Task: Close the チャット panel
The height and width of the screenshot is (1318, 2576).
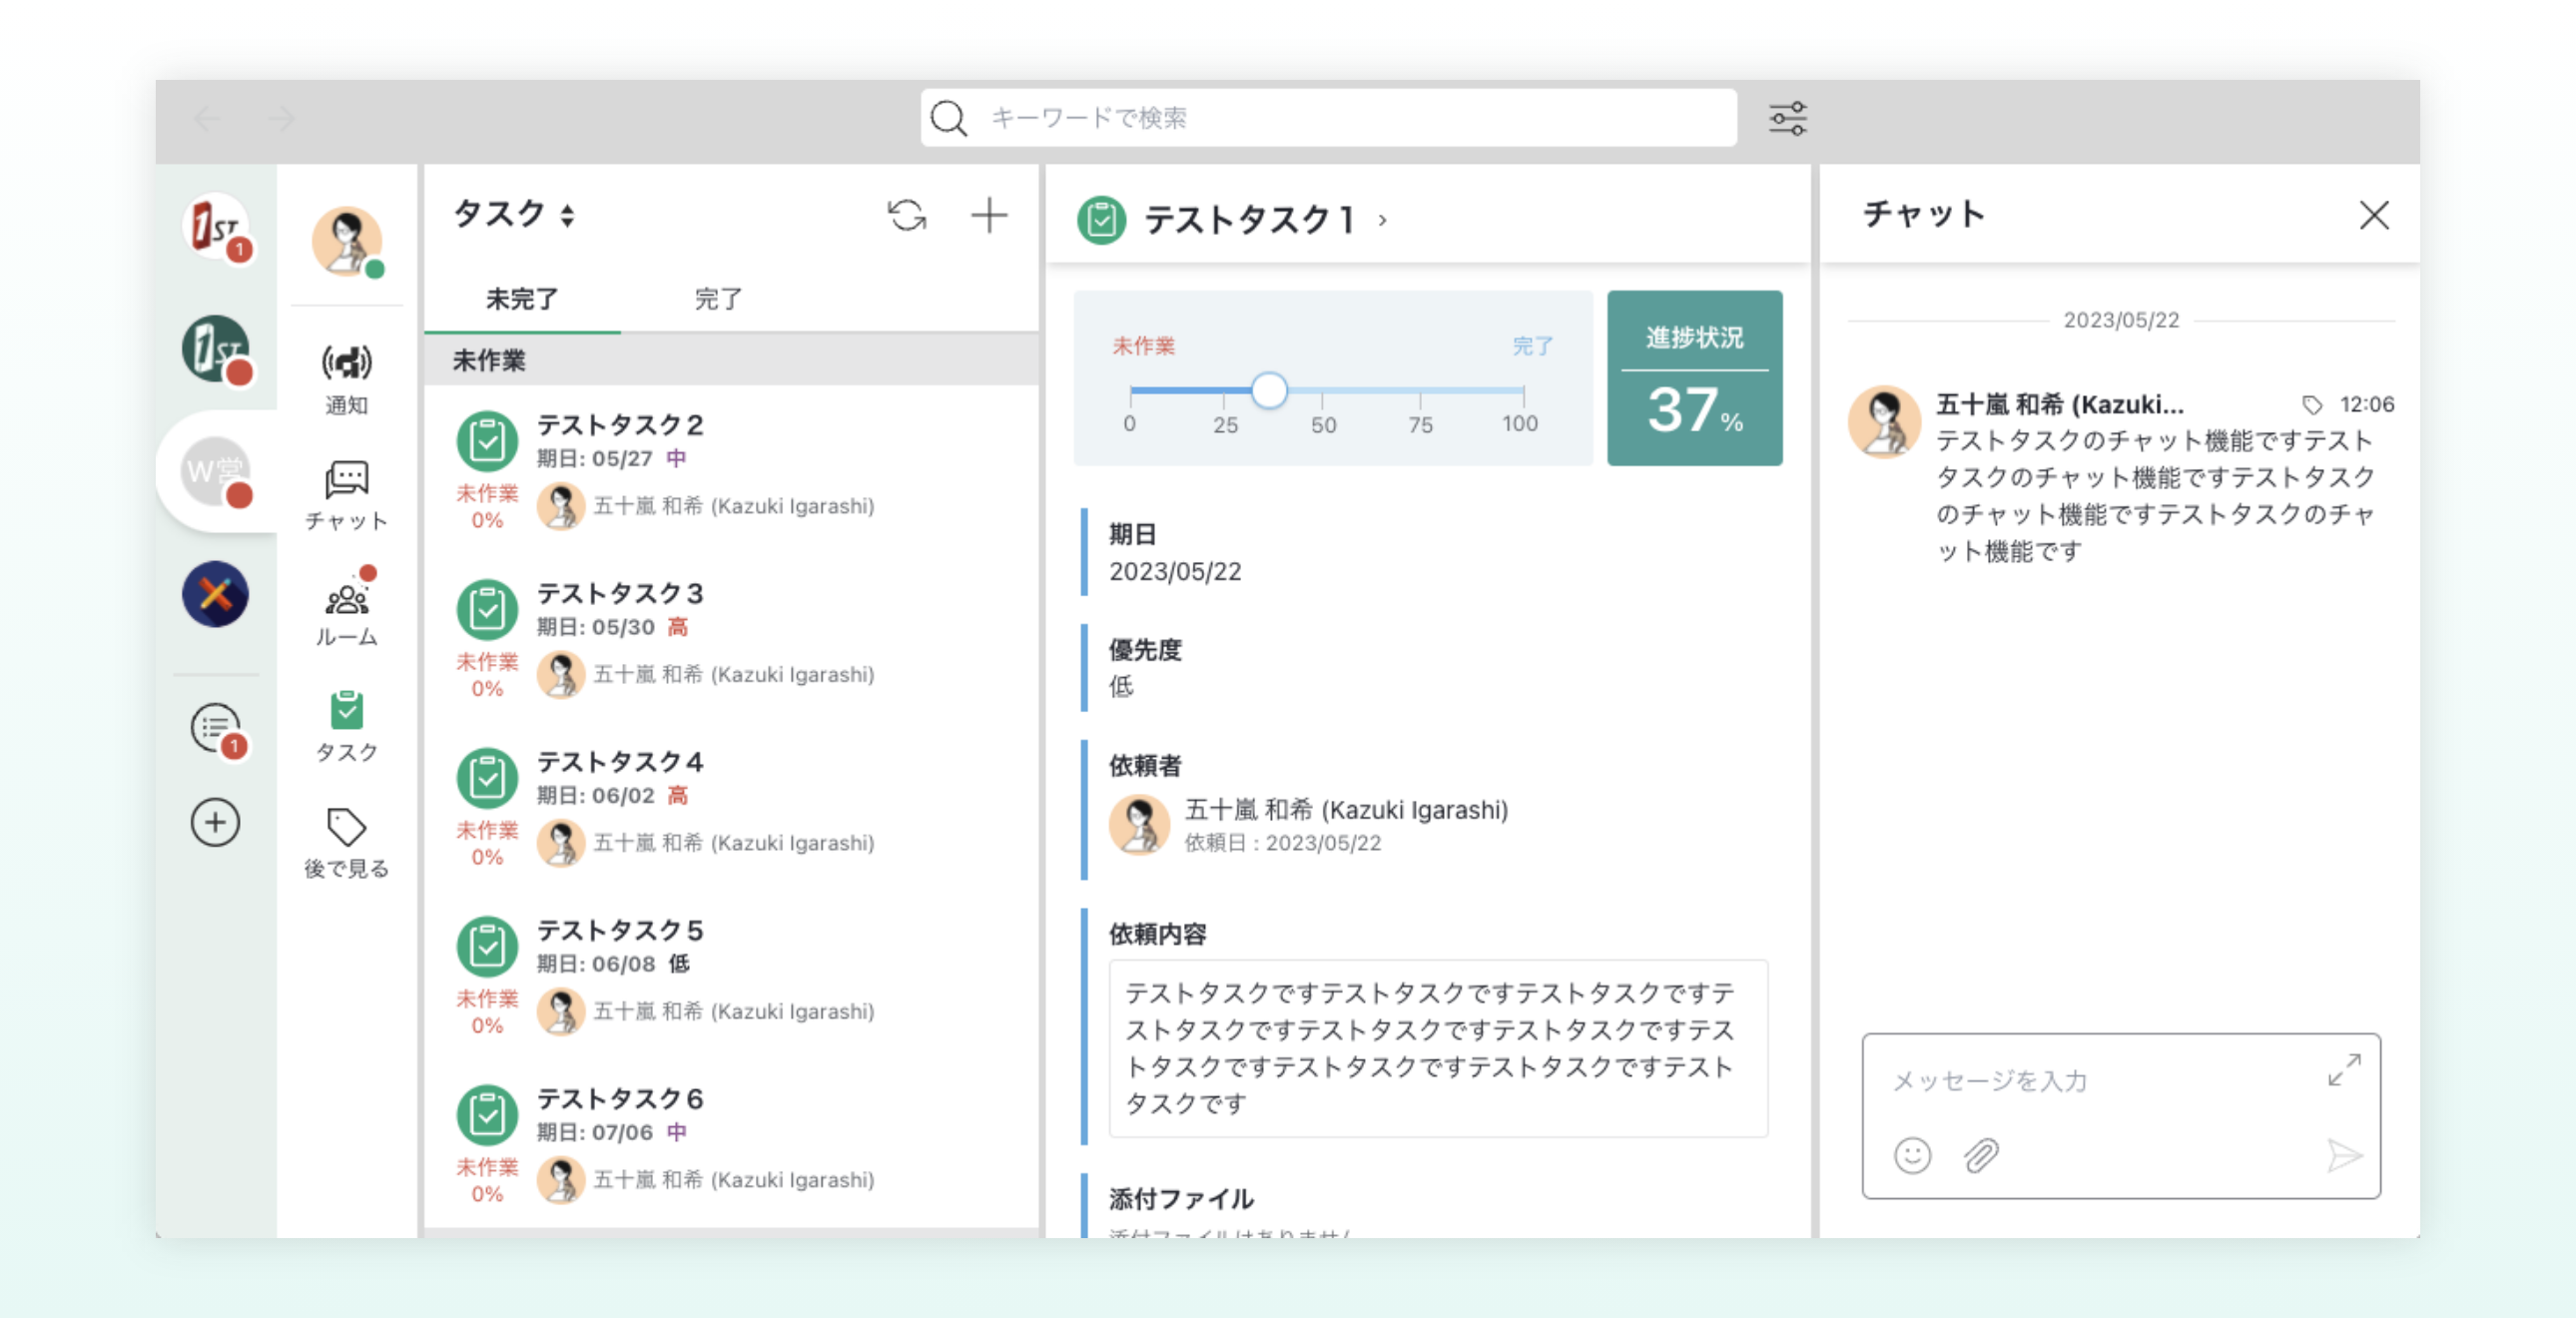Action: [2374, 215]
